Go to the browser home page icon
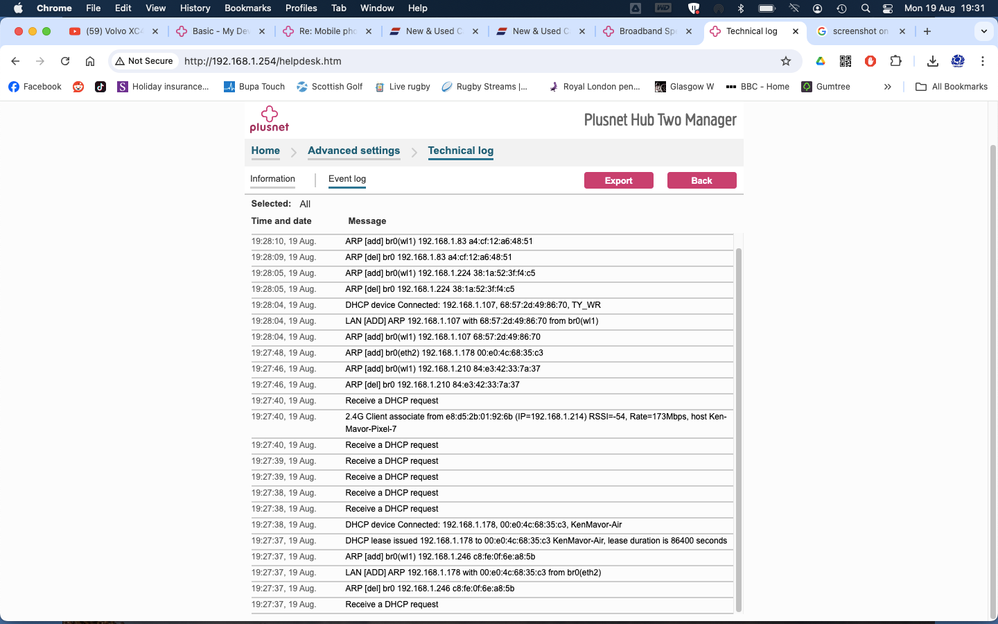Screen dimensions: 998x624 90,61
